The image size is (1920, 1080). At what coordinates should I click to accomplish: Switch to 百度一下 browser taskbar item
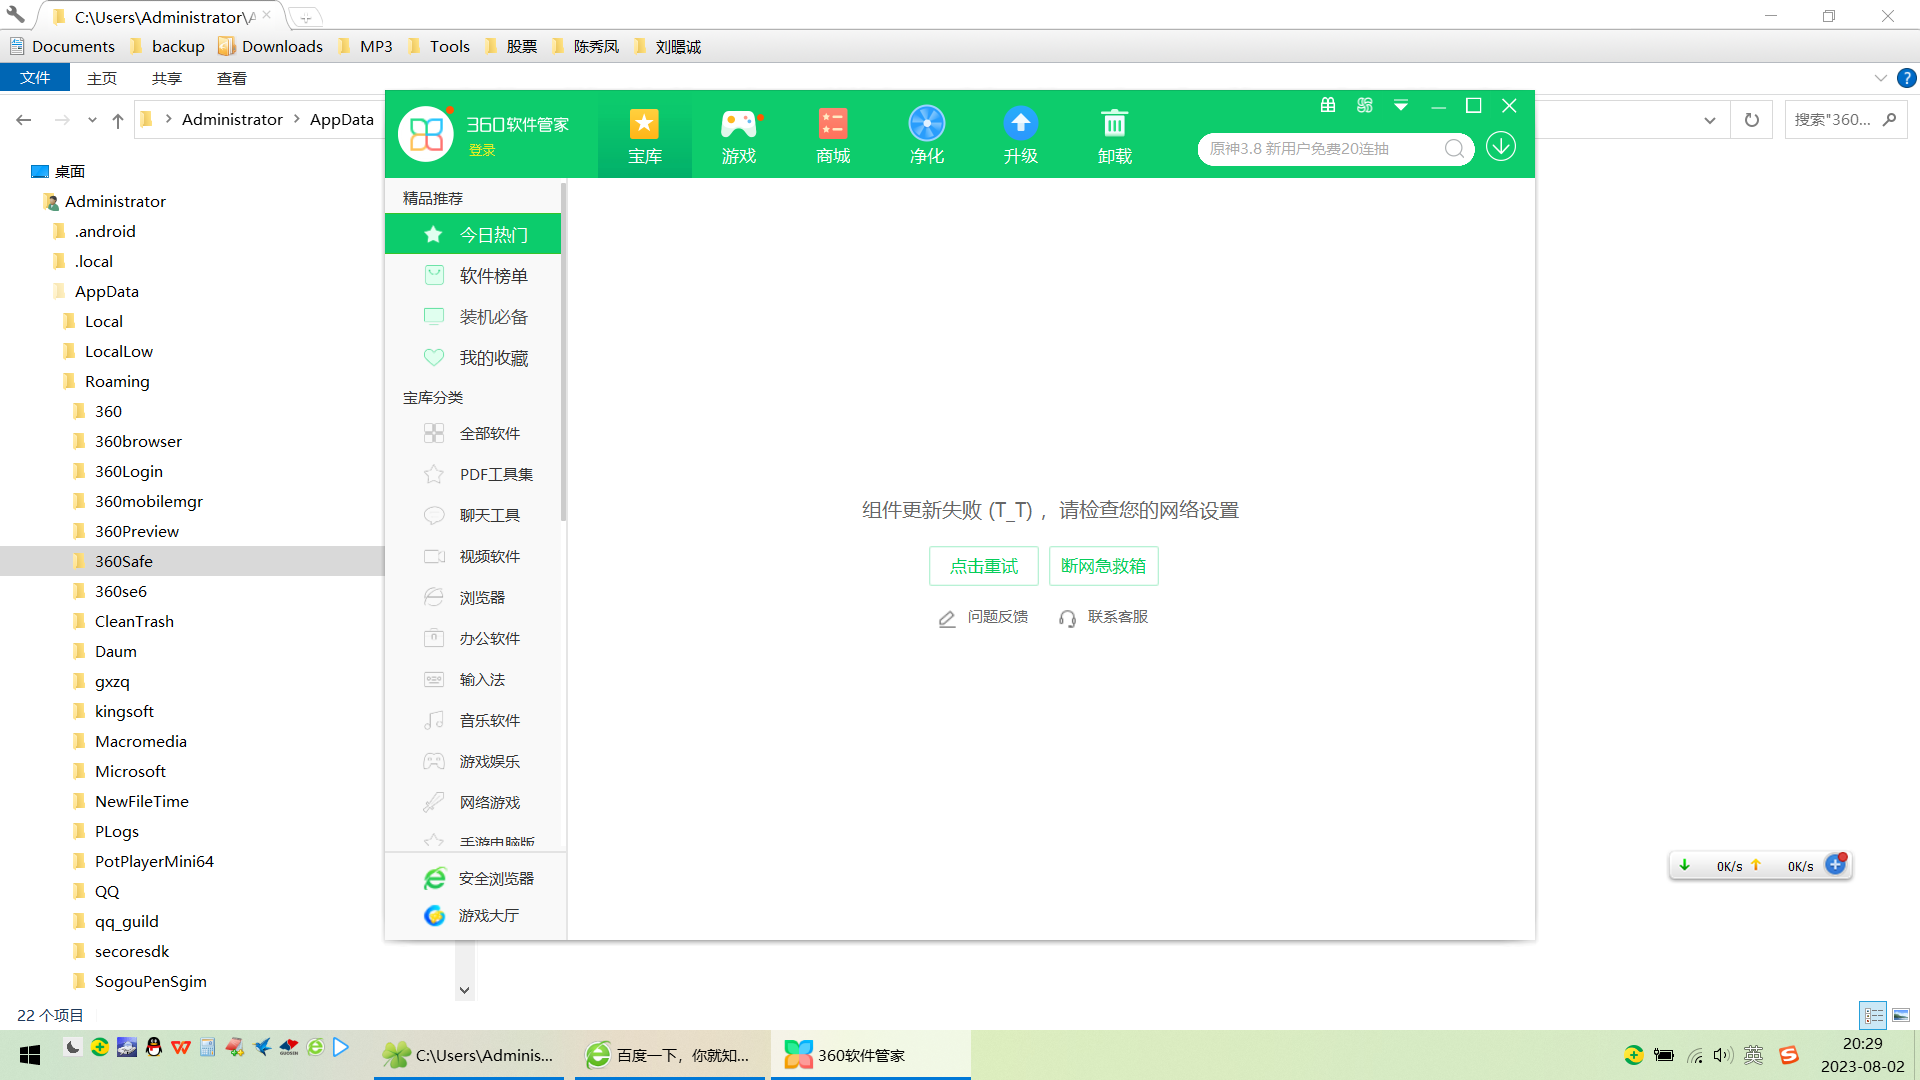(669, 1055)
